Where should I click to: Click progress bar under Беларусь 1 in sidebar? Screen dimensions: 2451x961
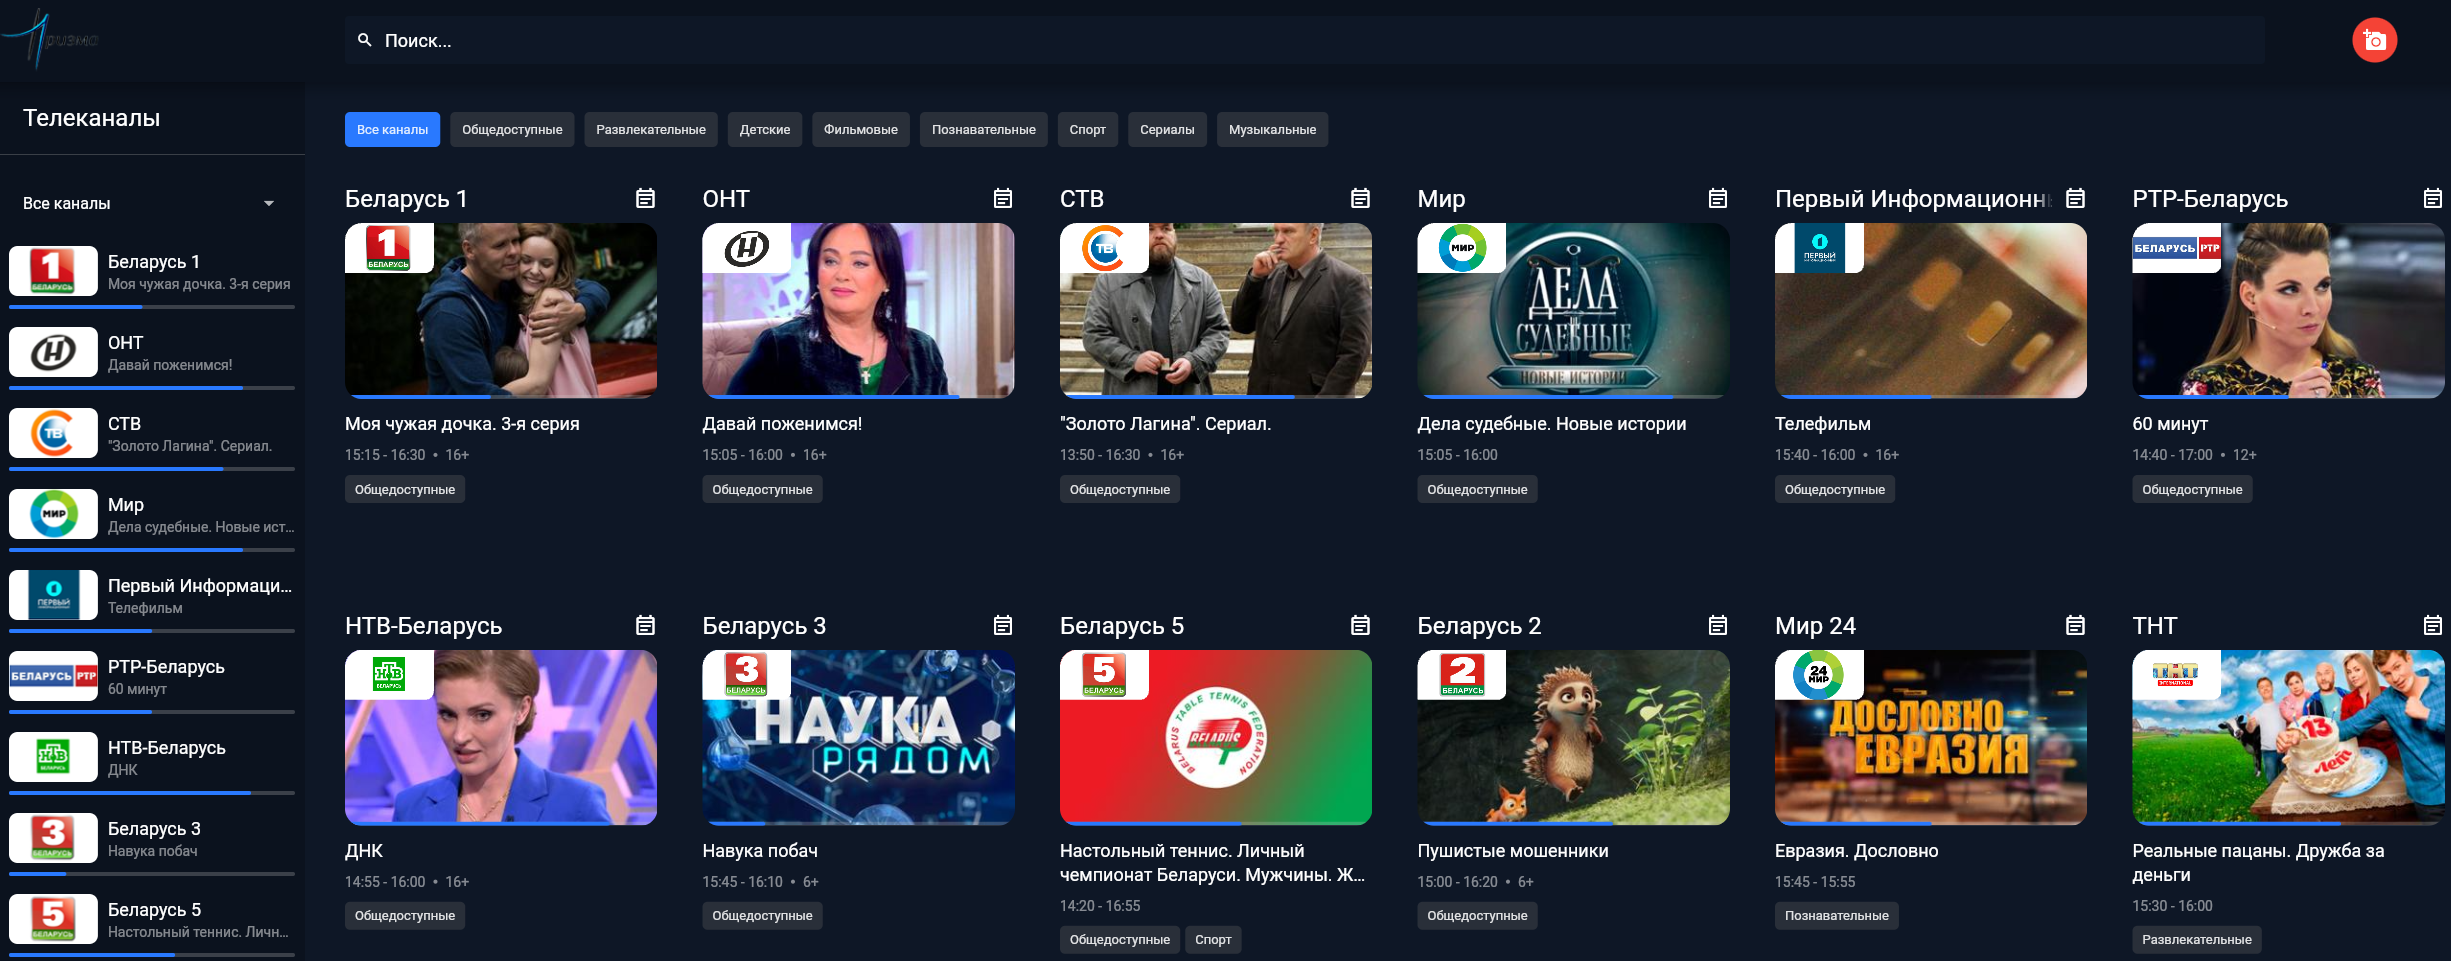click(x=152, y=307)
